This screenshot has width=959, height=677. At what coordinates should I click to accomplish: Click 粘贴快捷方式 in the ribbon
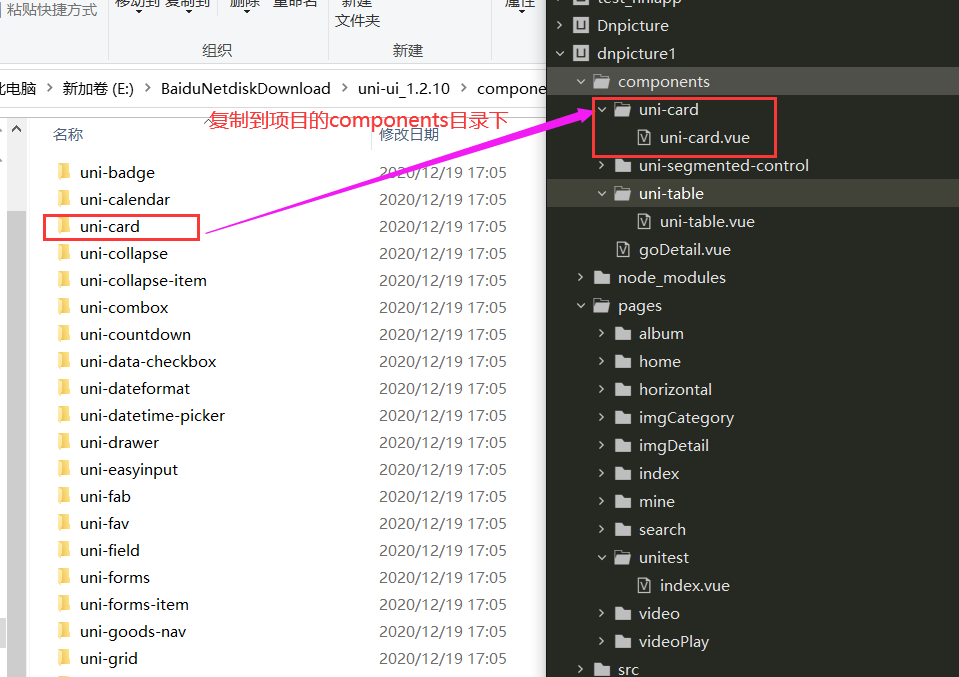click(x=52, y=10)
